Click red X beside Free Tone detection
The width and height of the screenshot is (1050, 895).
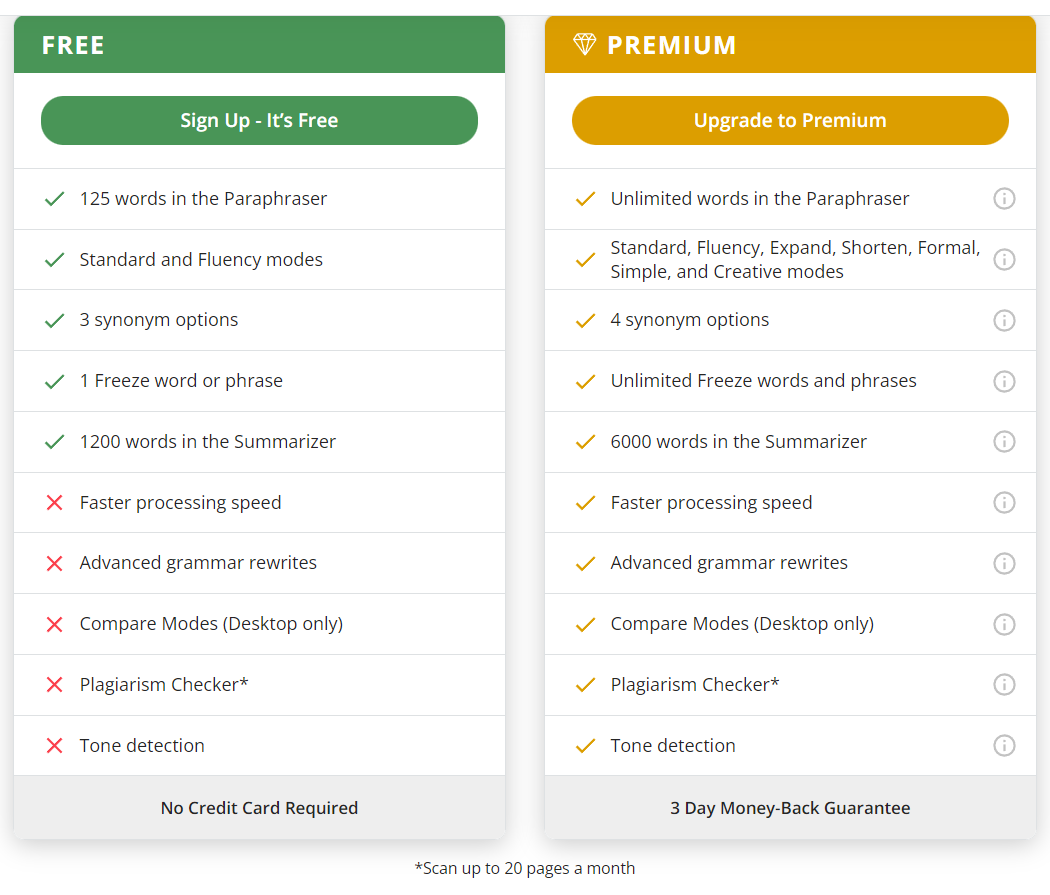pos(55,746)
